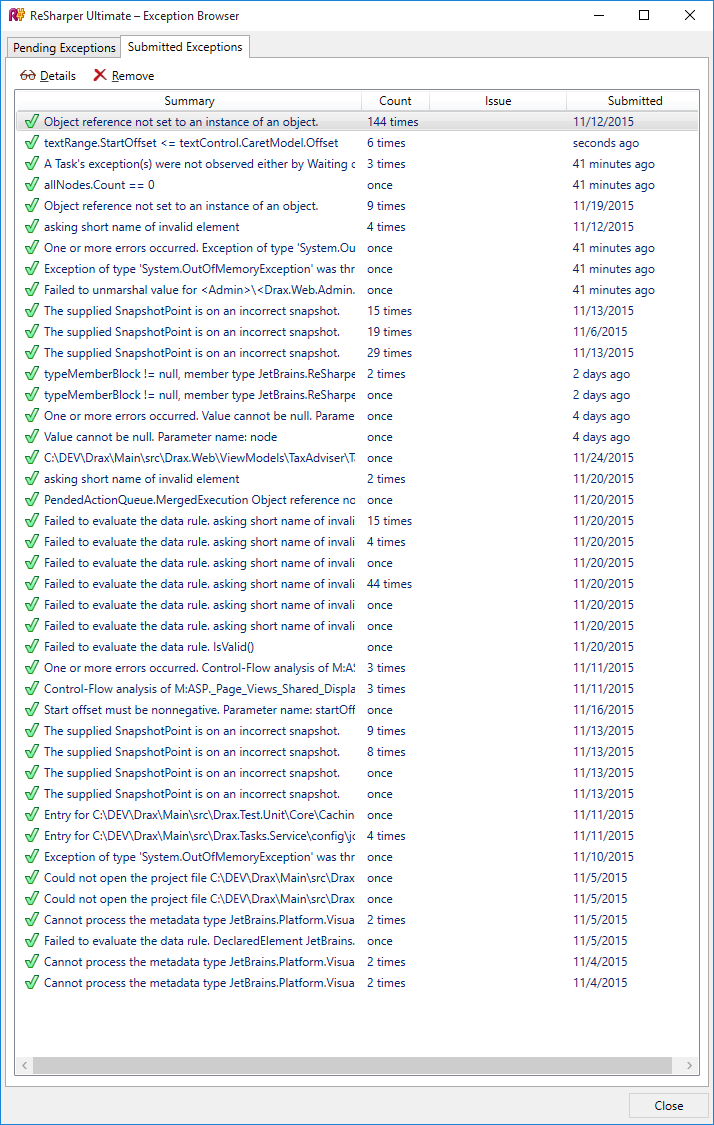Select 'Value cannot be null. Parameter name: node' text

(160, 436)
